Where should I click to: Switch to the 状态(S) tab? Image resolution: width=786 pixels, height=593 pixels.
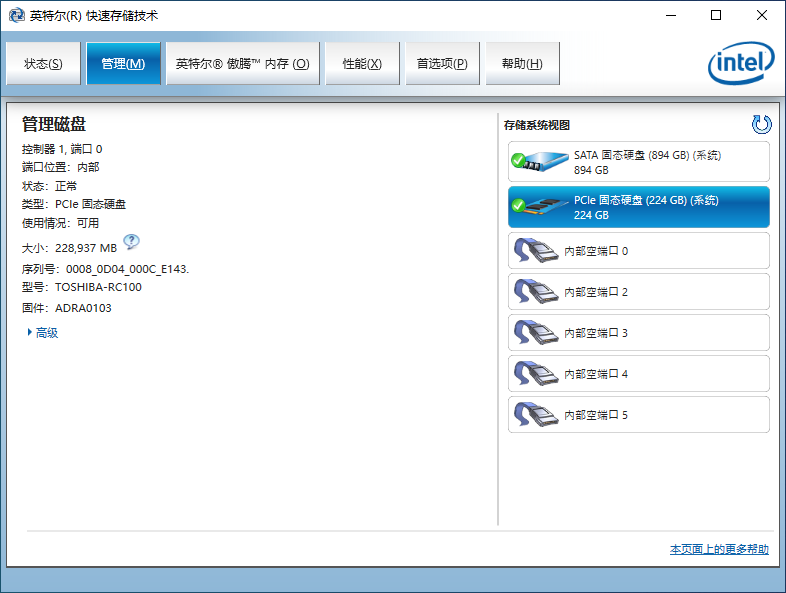(x=43, y=64)
